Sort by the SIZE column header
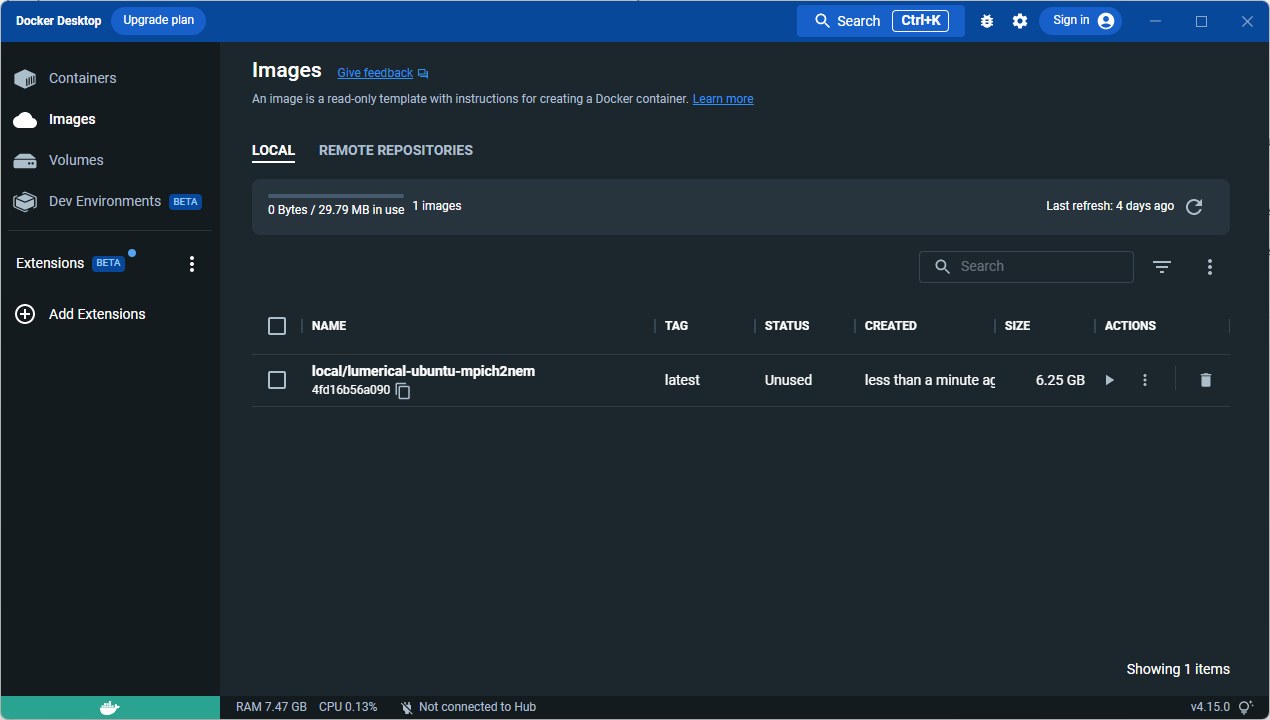 [x=1017, y=326]
